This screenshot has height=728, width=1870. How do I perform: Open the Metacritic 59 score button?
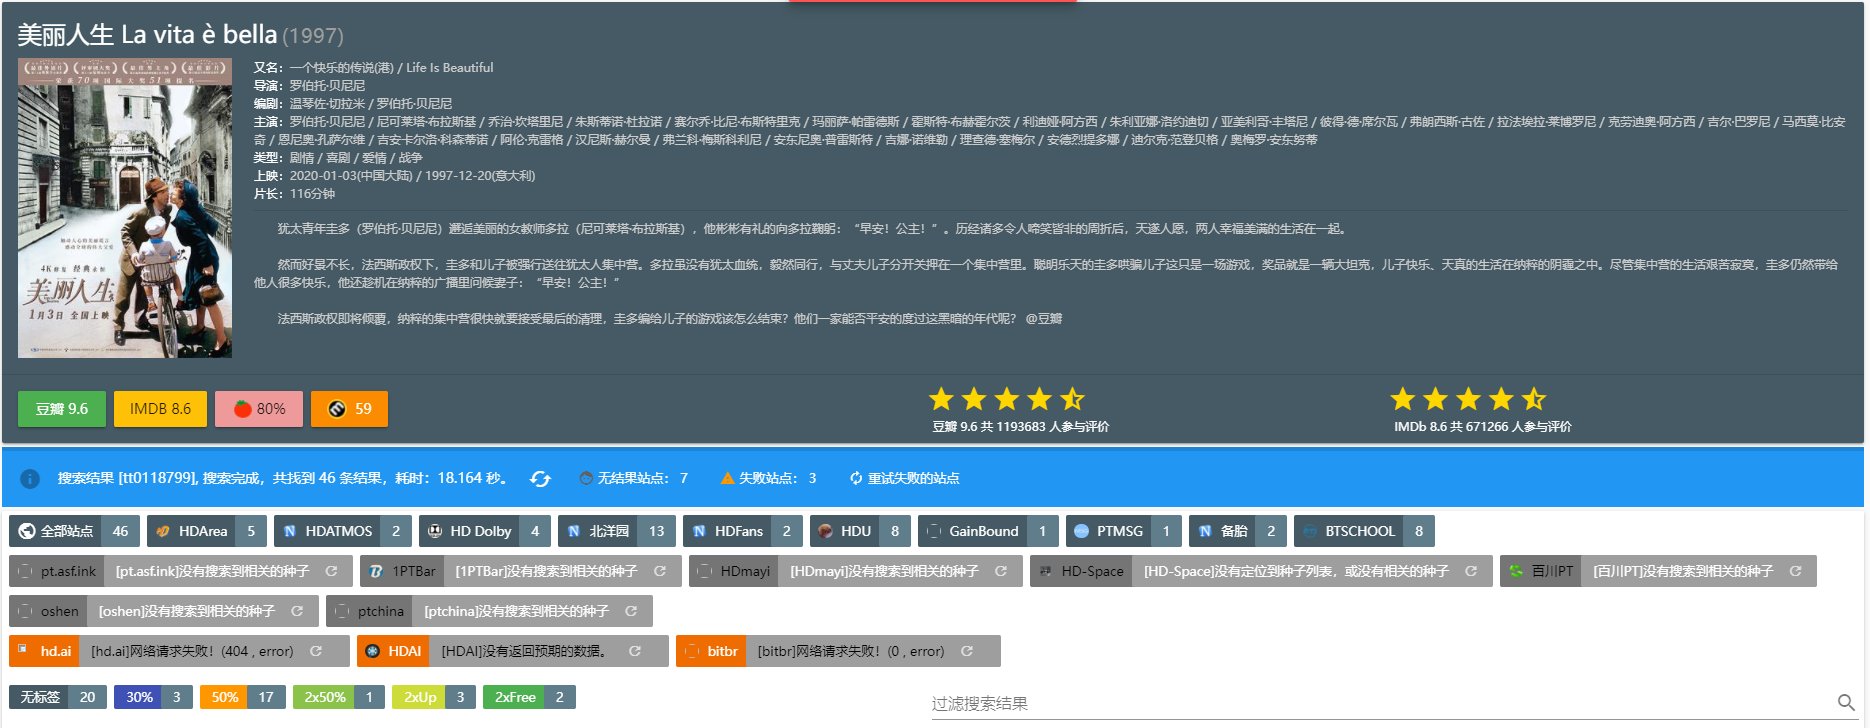click(x=349, y=409)
